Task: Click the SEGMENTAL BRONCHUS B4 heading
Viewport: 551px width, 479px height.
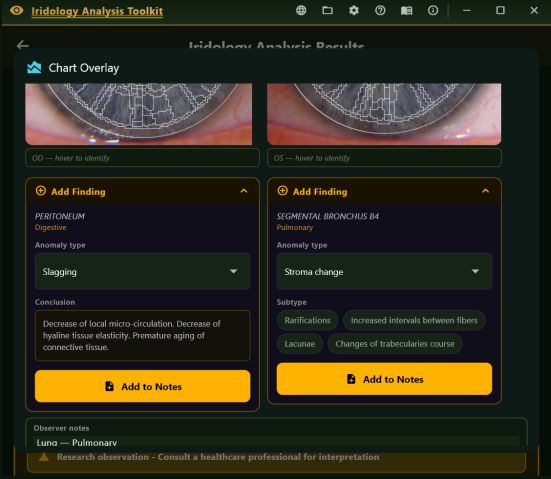Action: [328, 216]
